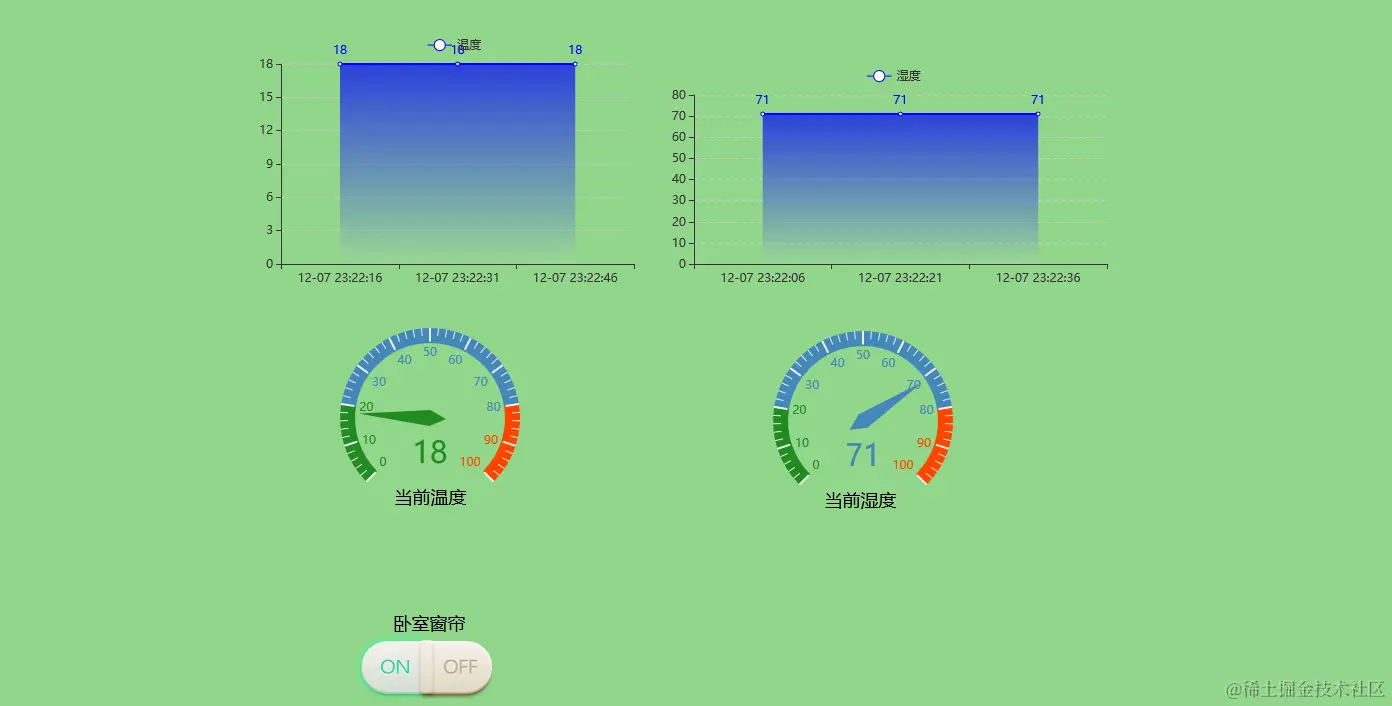The height and width of the screenshot is (706, 1392).
Task: Click the 50 tick label on temperature gauge
Action: click(x=430, y=352)
